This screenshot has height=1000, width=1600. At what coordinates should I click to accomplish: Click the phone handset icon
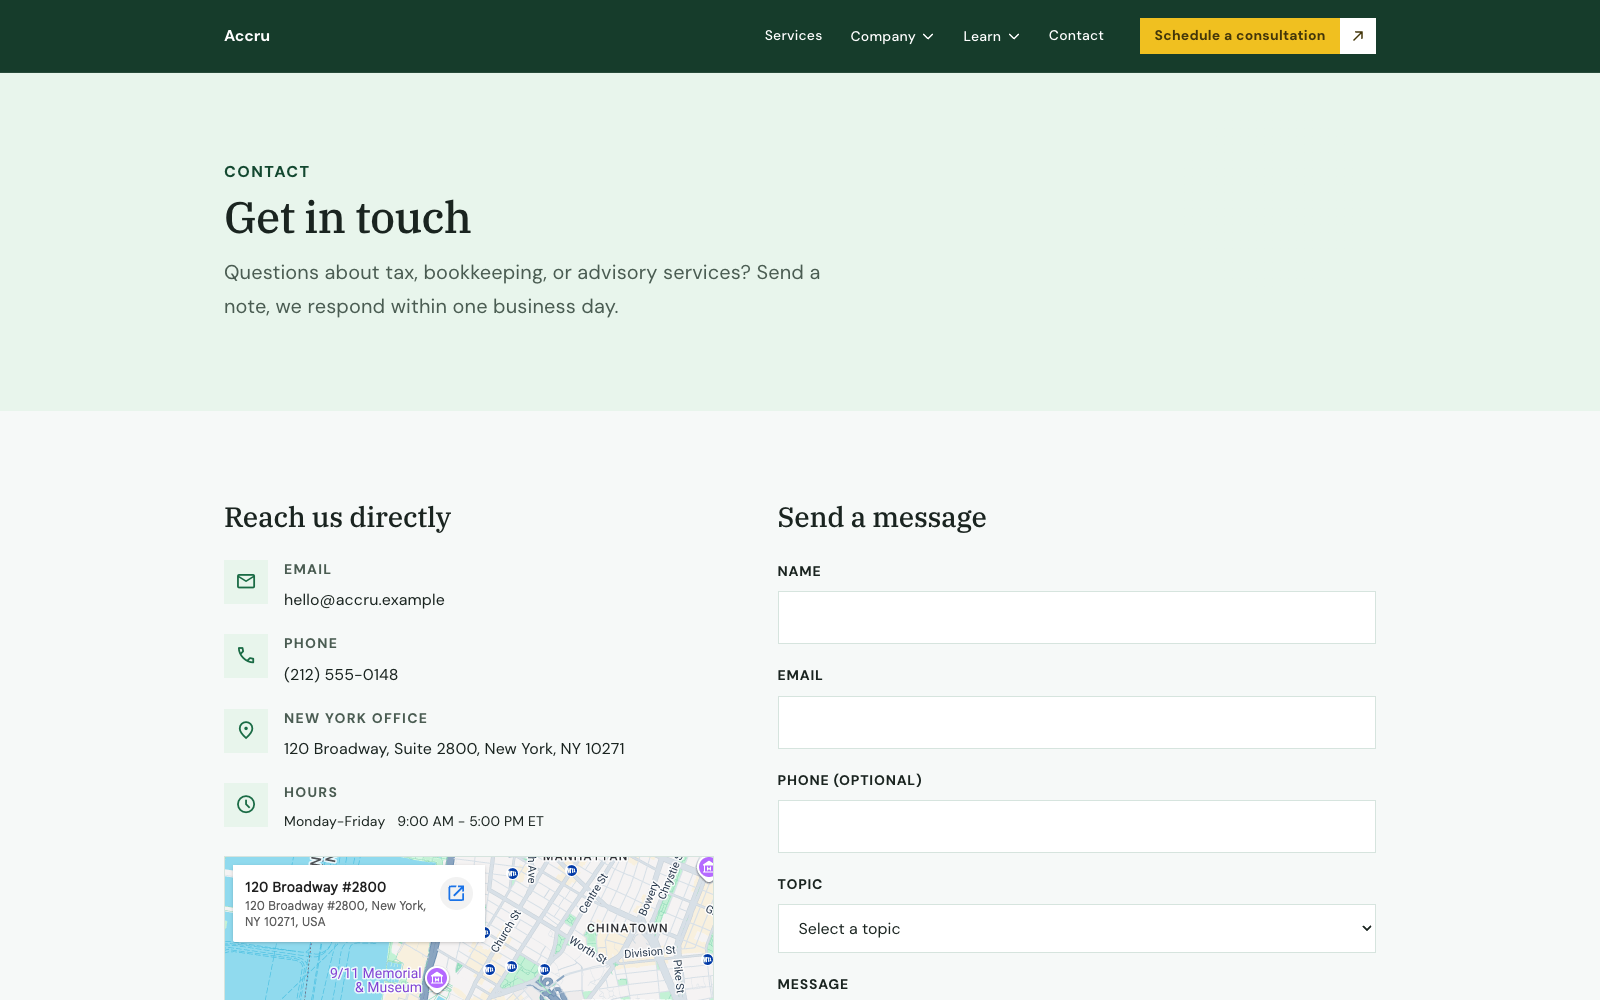(246, 656)
